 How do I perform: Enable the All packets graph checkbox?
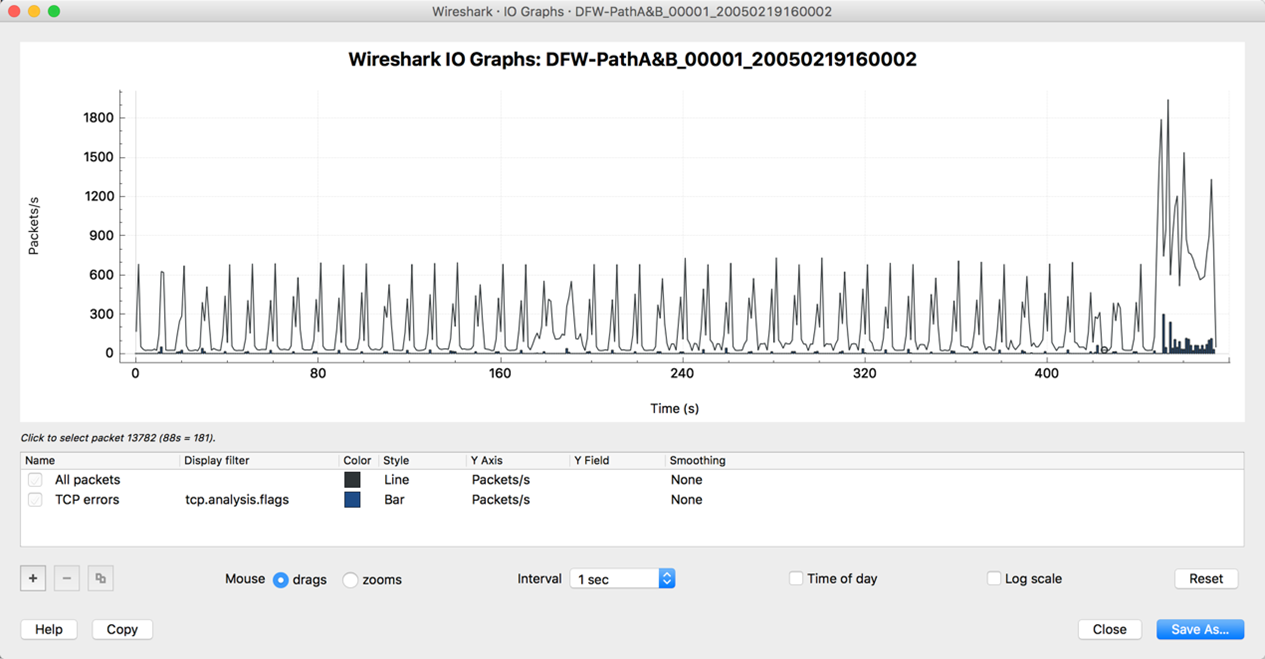35,480
